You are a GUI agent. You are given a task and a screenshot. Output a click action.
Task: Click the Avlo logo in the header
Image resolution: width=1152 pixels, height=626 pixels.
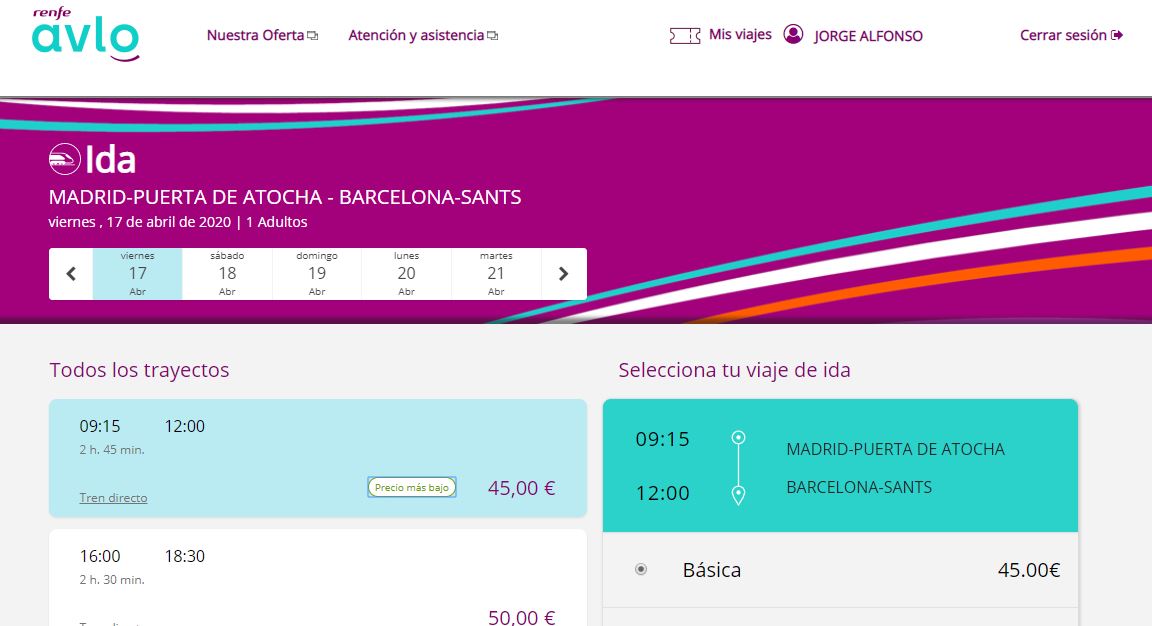pos(84,33)
